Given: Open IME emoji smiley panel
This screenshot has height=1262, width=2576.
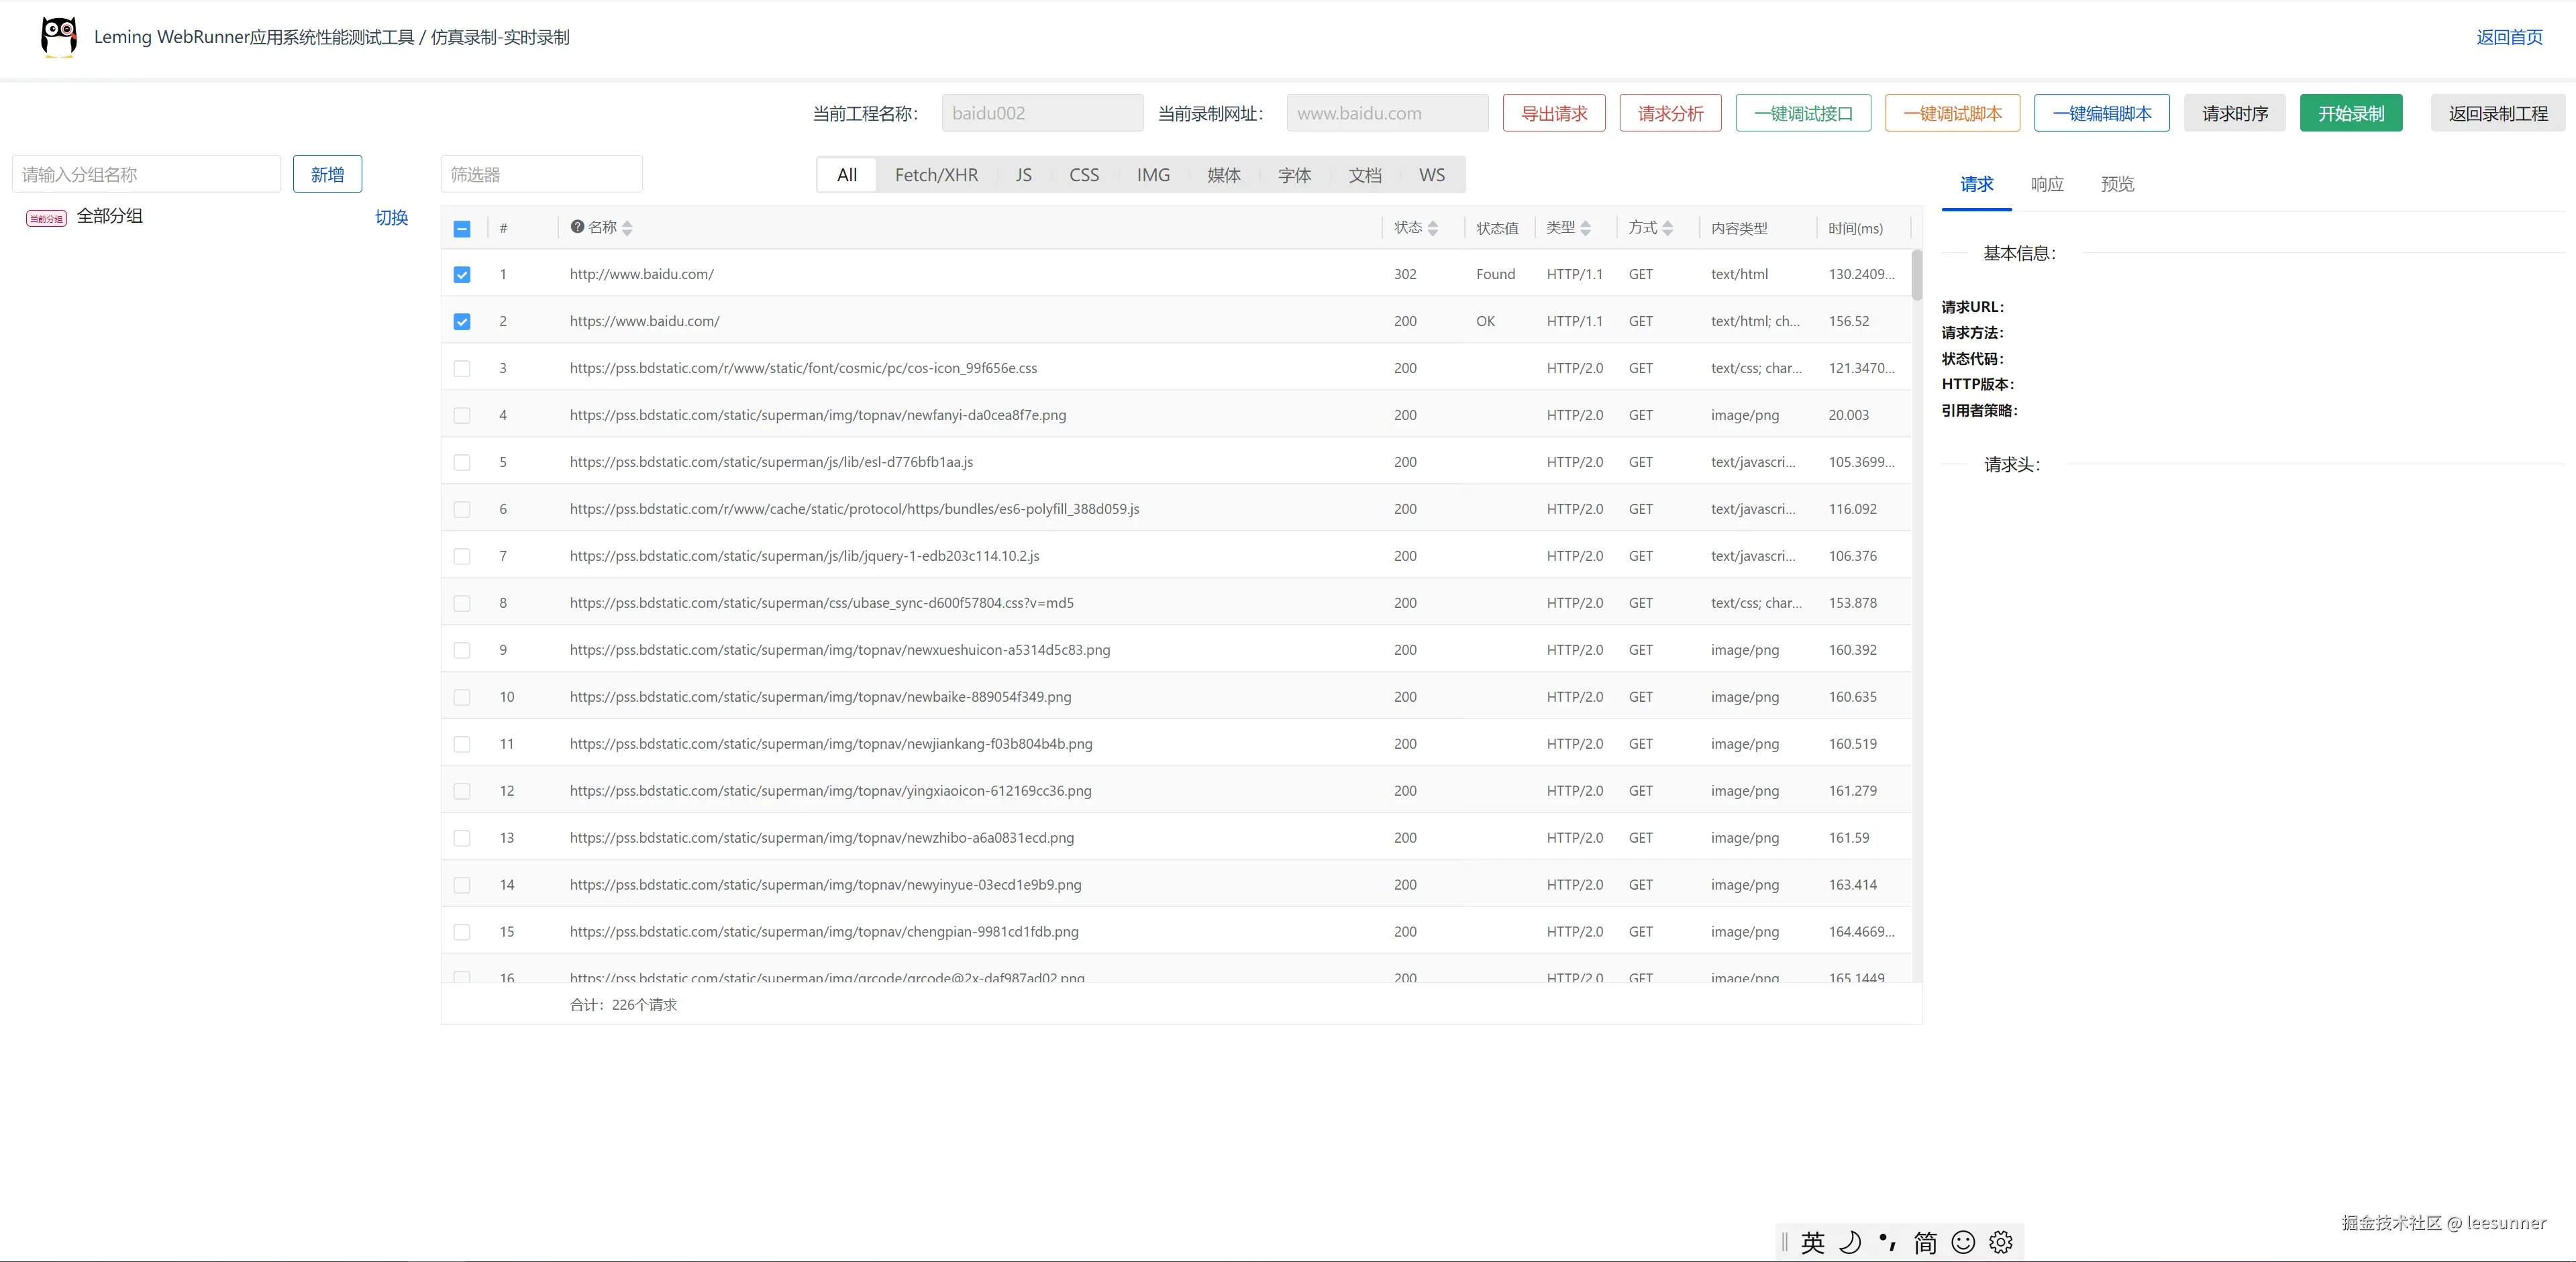Looking at the screenshot, I should pyautogui.click(x=1963, y=1242).
